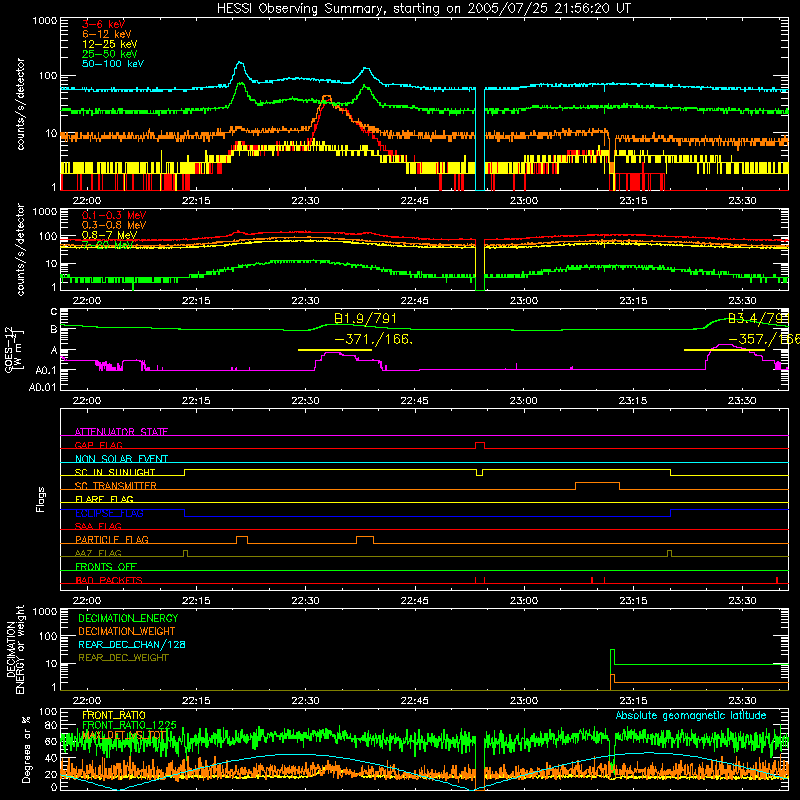Select the PARTICLE_FLAG label
The image size is (800, 800).
112,539
